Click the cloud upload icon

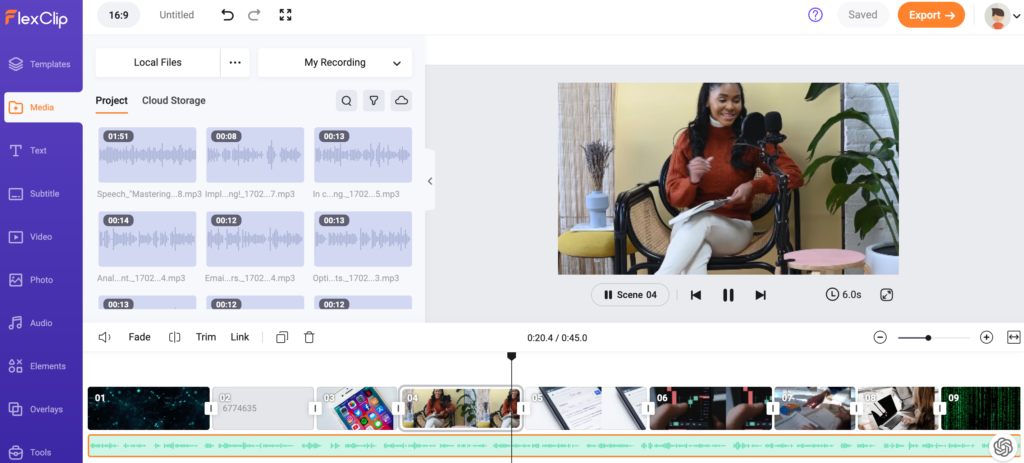point(401,100)
